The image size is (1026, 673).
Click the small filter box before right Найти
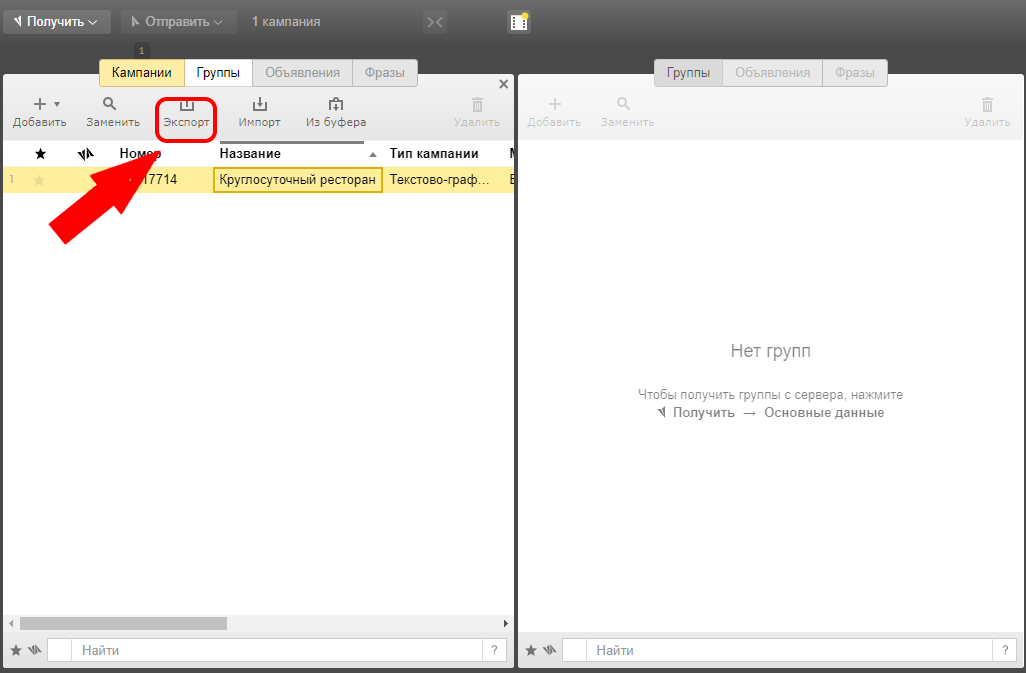574,650
